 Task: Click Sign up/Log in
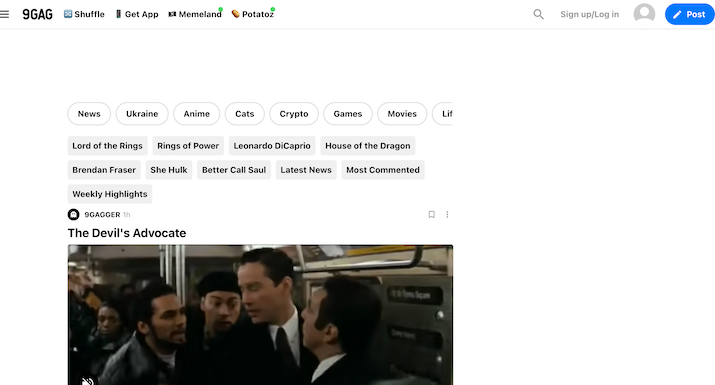tap(590, 14)
